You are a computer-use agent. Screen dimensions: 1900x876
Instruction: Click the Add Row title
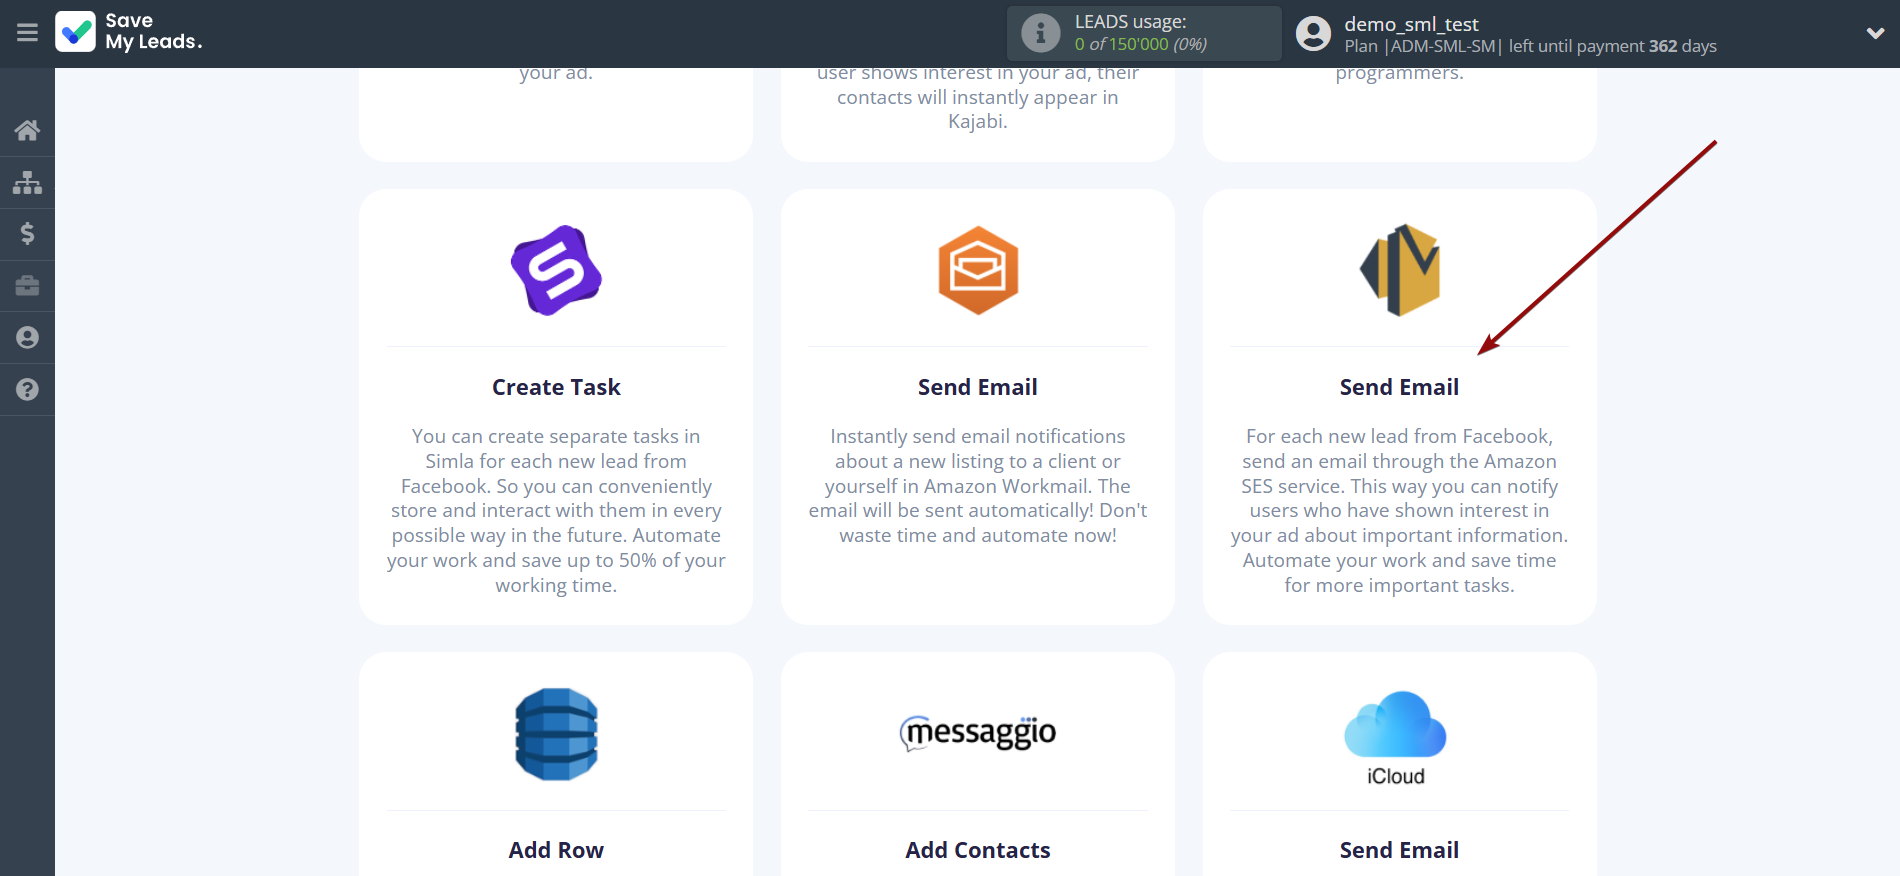pyautogui.click(x=556, y=850)
